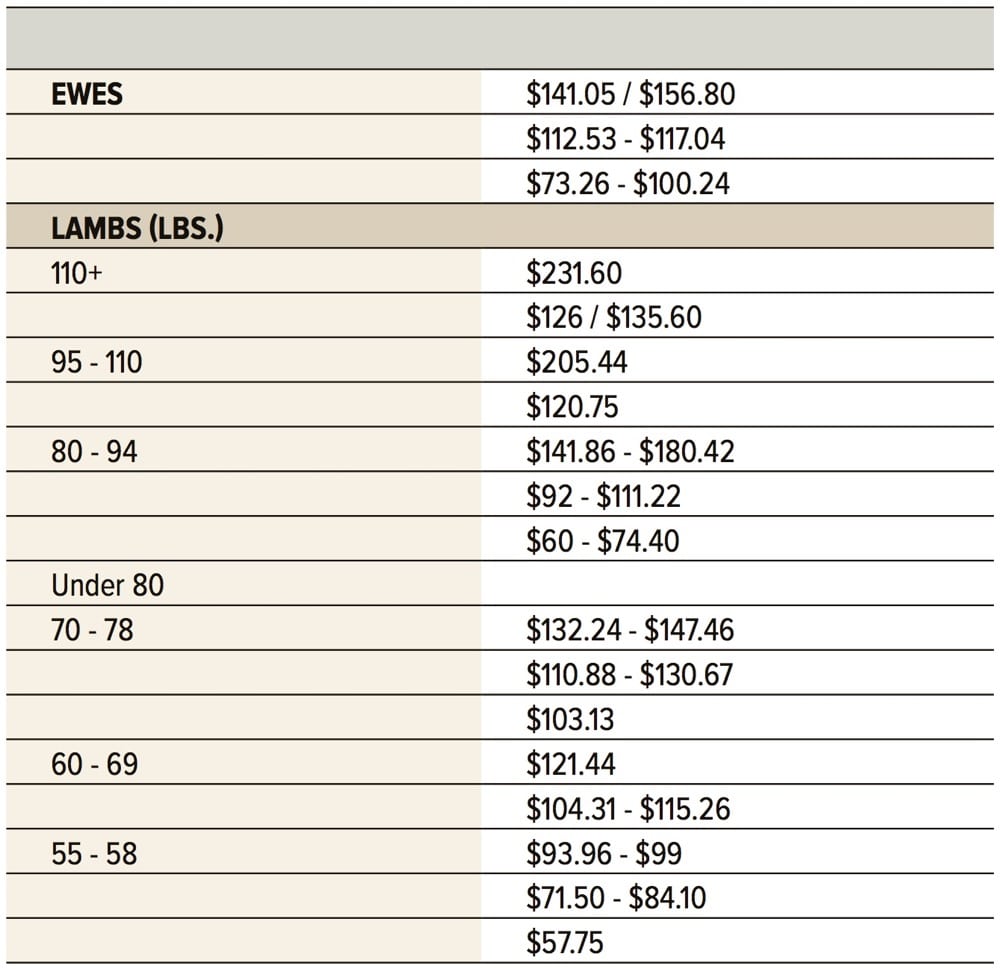Select the 70 - 78 weight label
This screenshot has width=1000, height=969.
pyautogui.click(x=92, y=630)
